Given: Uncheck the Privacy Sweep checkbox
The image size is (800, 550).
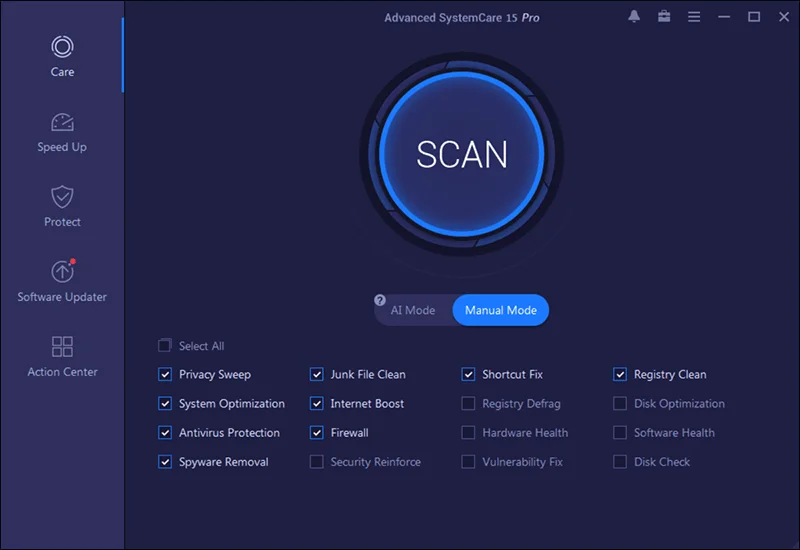Looking at the screenshot, I should coord(165,375).
